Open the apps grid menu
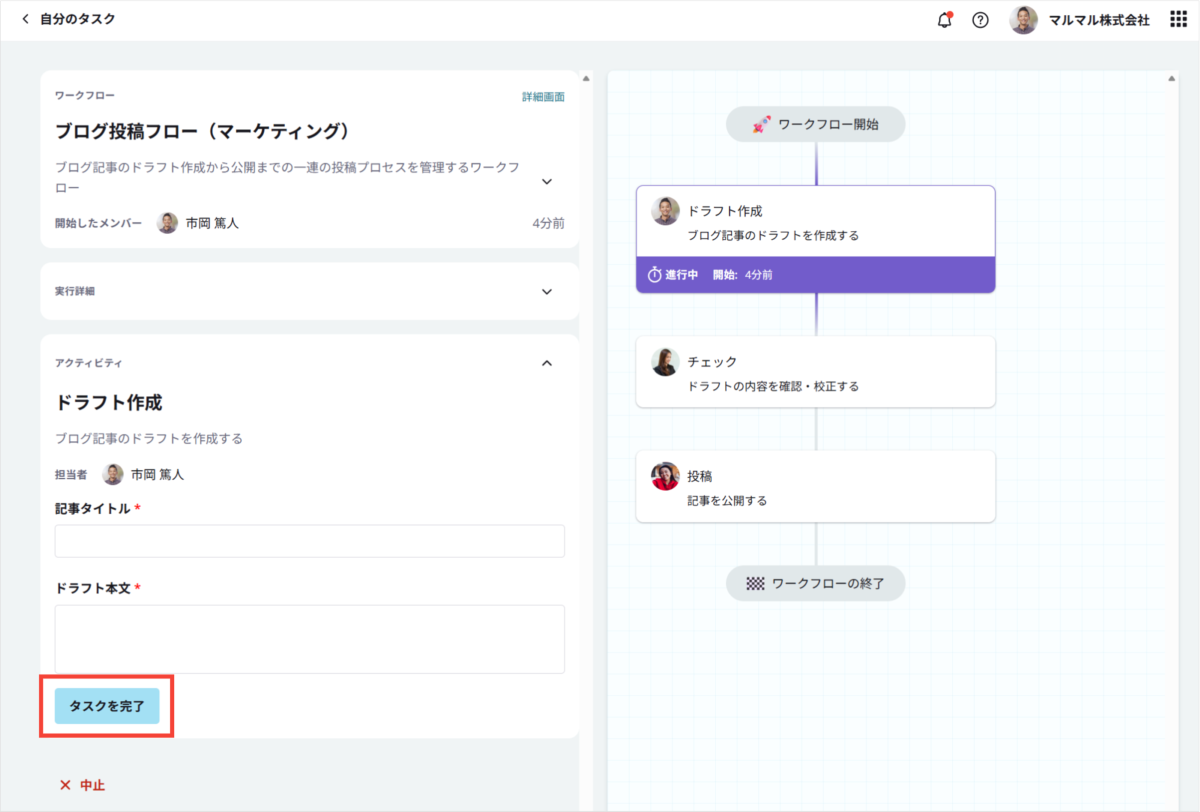The width and height of the screenshot is (1200, 812). click(x=1178, y=20)
